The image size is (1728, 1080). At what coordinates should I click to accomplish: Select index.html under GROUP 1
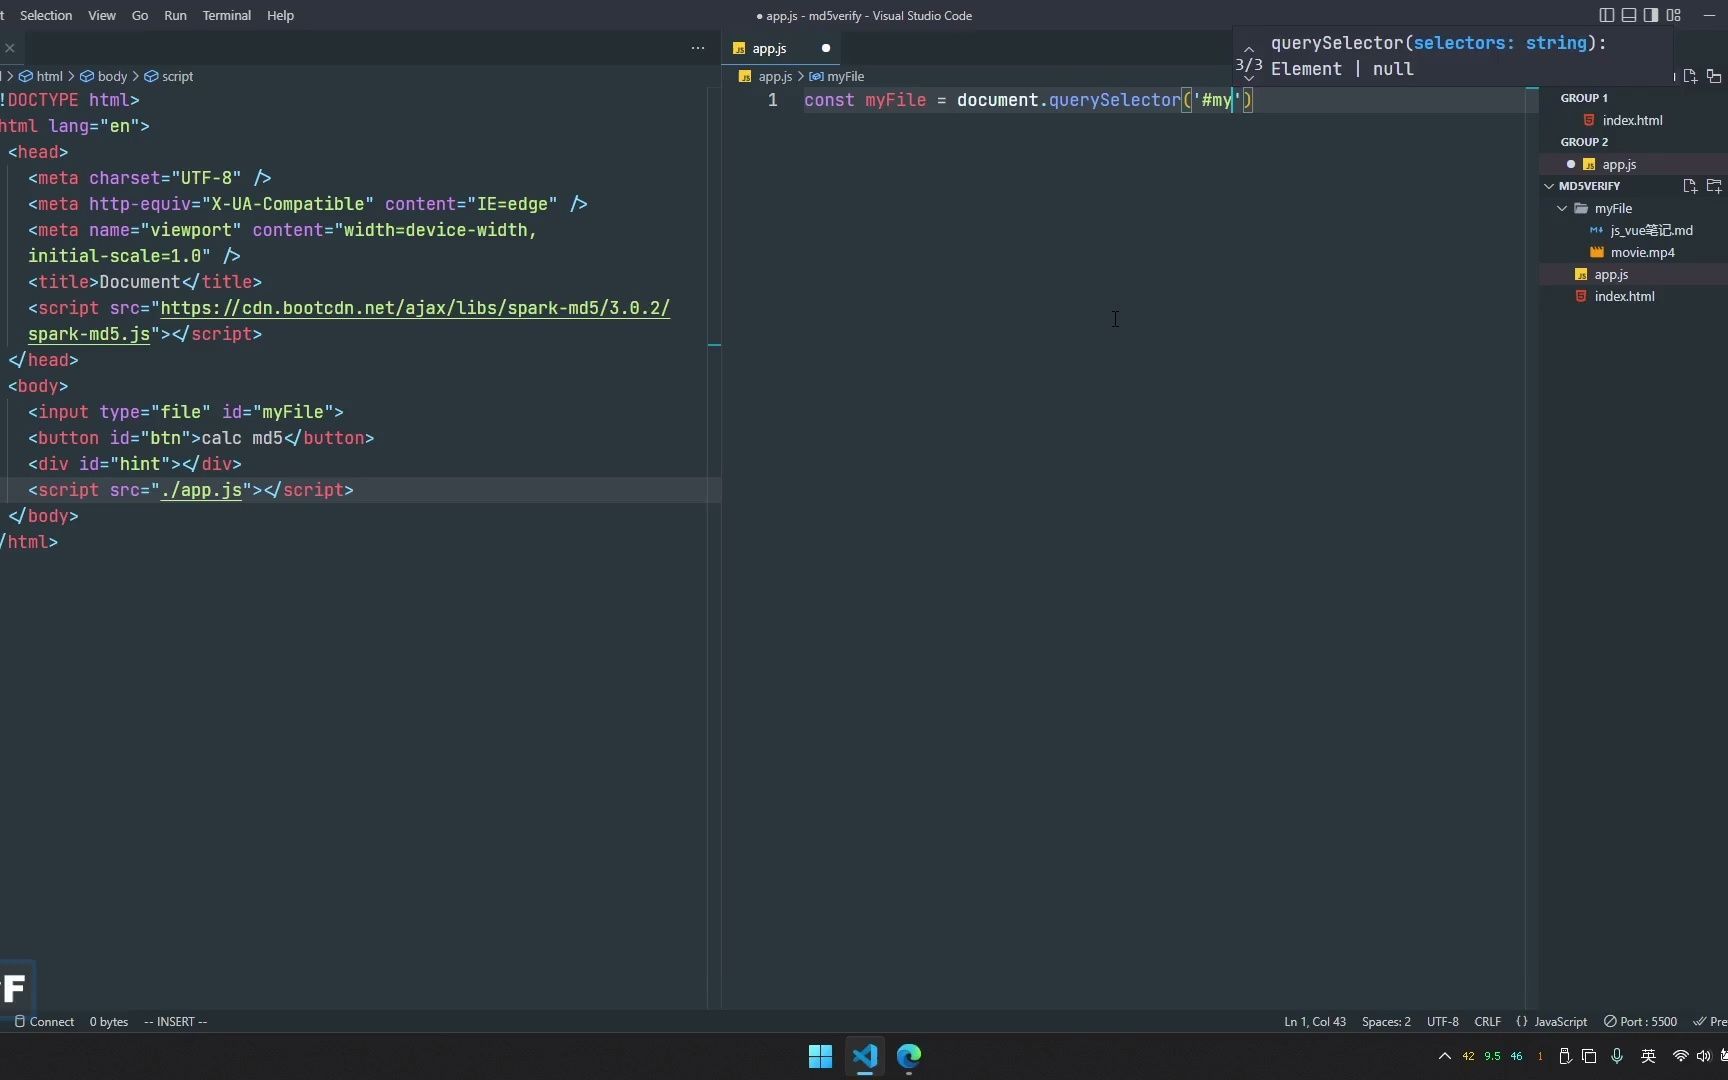1633,120
